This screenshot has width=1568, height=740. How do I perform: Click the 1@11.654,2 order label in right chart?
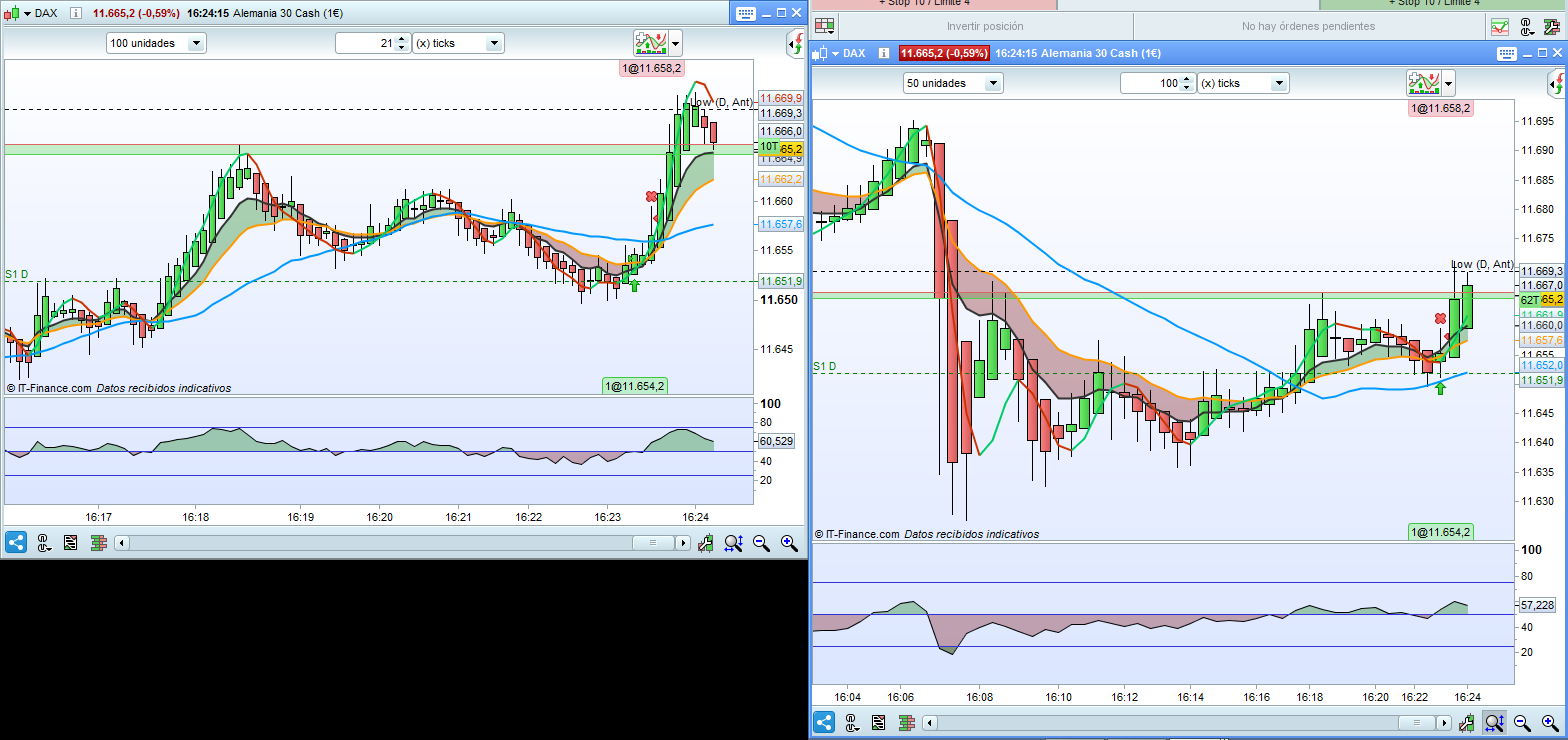click(x=1440, y=532)
